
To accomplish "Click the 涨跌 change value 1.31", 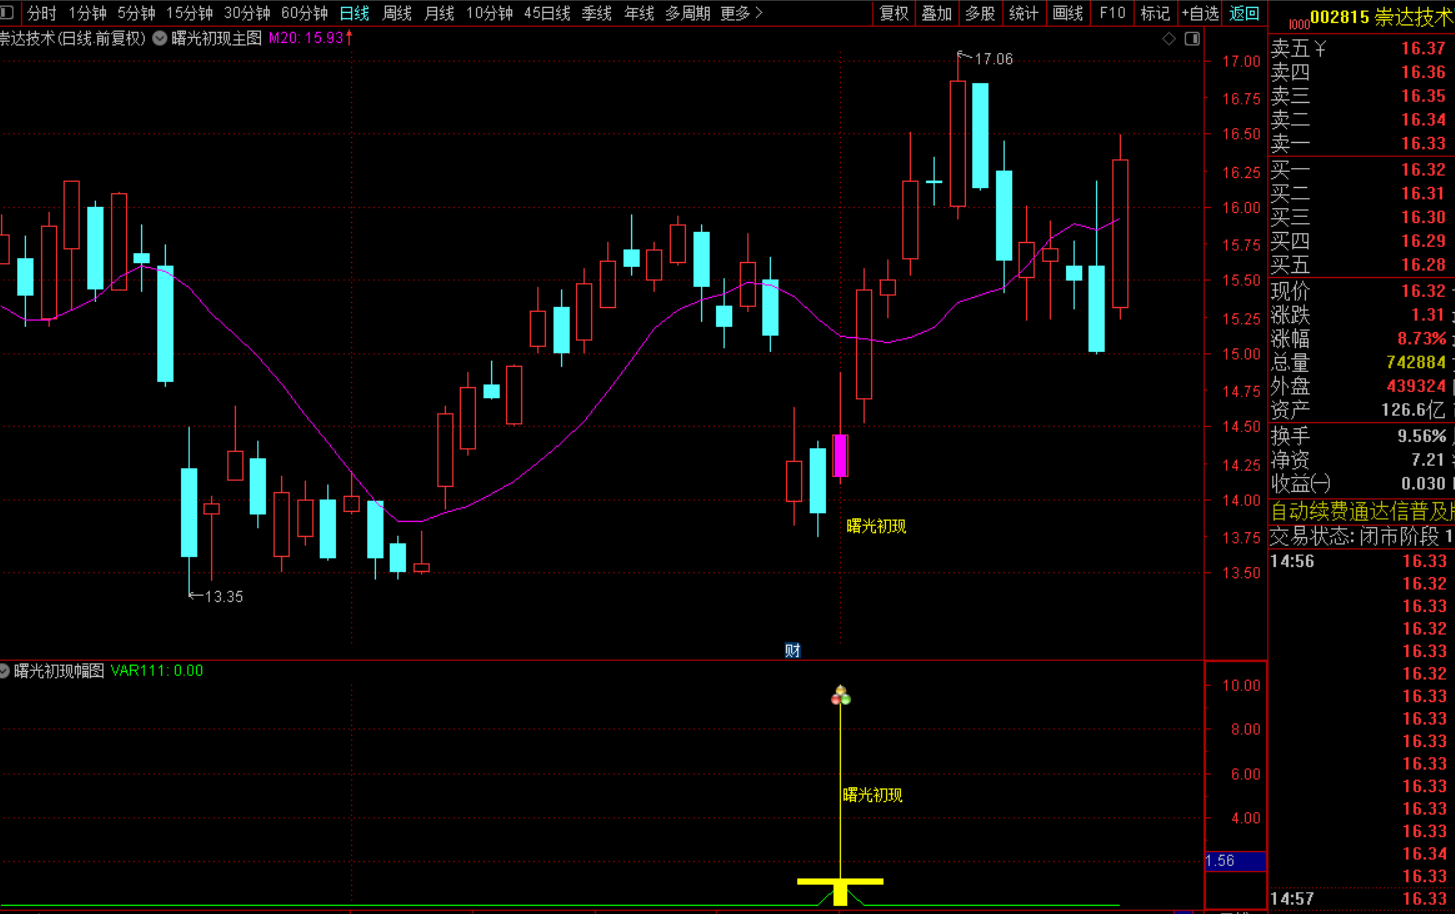I will (1428, 315).
